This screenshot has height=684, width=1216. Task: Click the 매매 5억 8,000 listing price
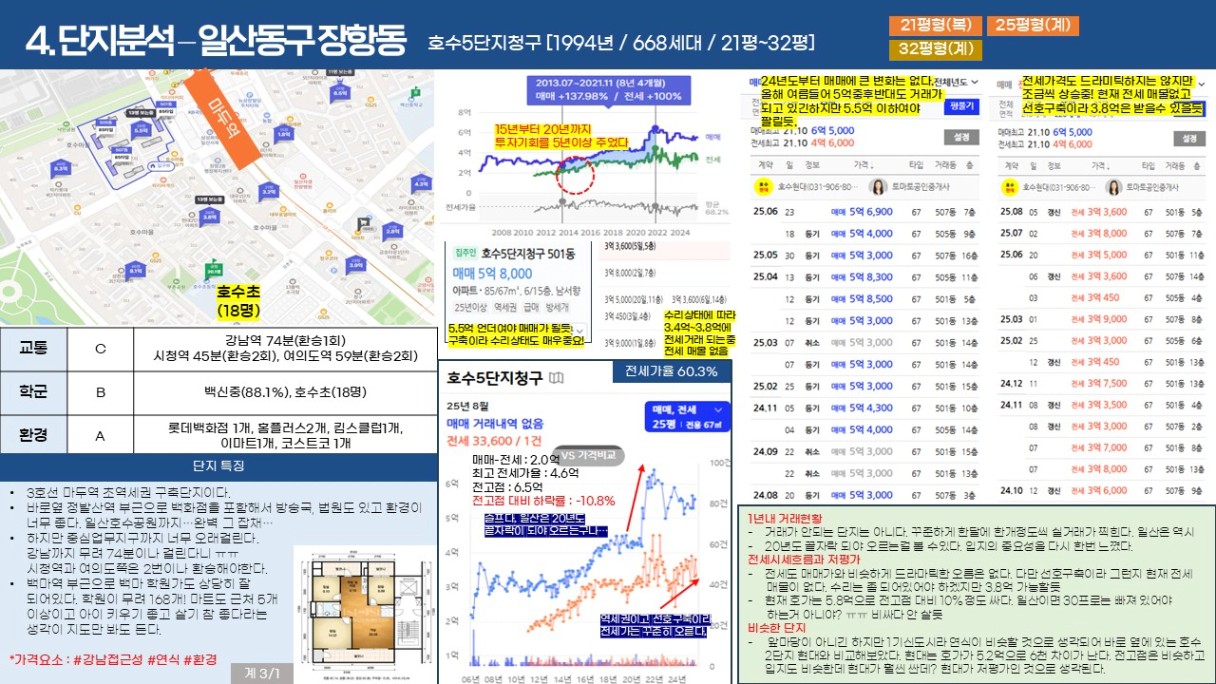tap(492, 272)
